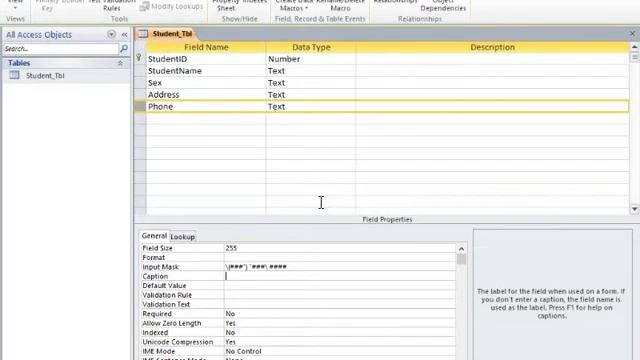Open the Create Data Macros ribbon dropdown
Image resolution: width=640 pixels, height=360 pixels.
pyautogui.click(x=294, y=5)
